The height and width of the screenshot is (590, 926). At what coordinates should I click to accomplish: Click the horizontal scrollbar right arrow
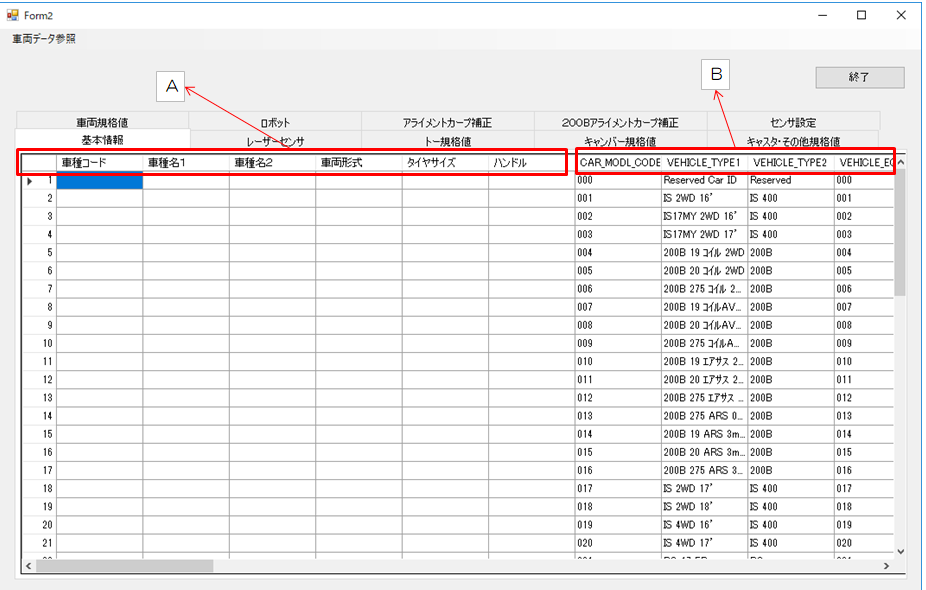coord(885,566)
